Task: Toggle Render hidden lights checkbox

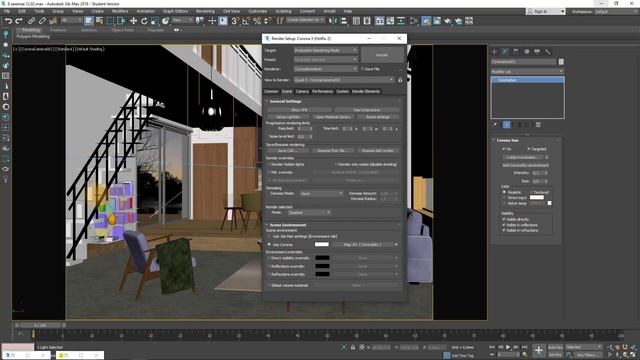Action: point(269,164)
